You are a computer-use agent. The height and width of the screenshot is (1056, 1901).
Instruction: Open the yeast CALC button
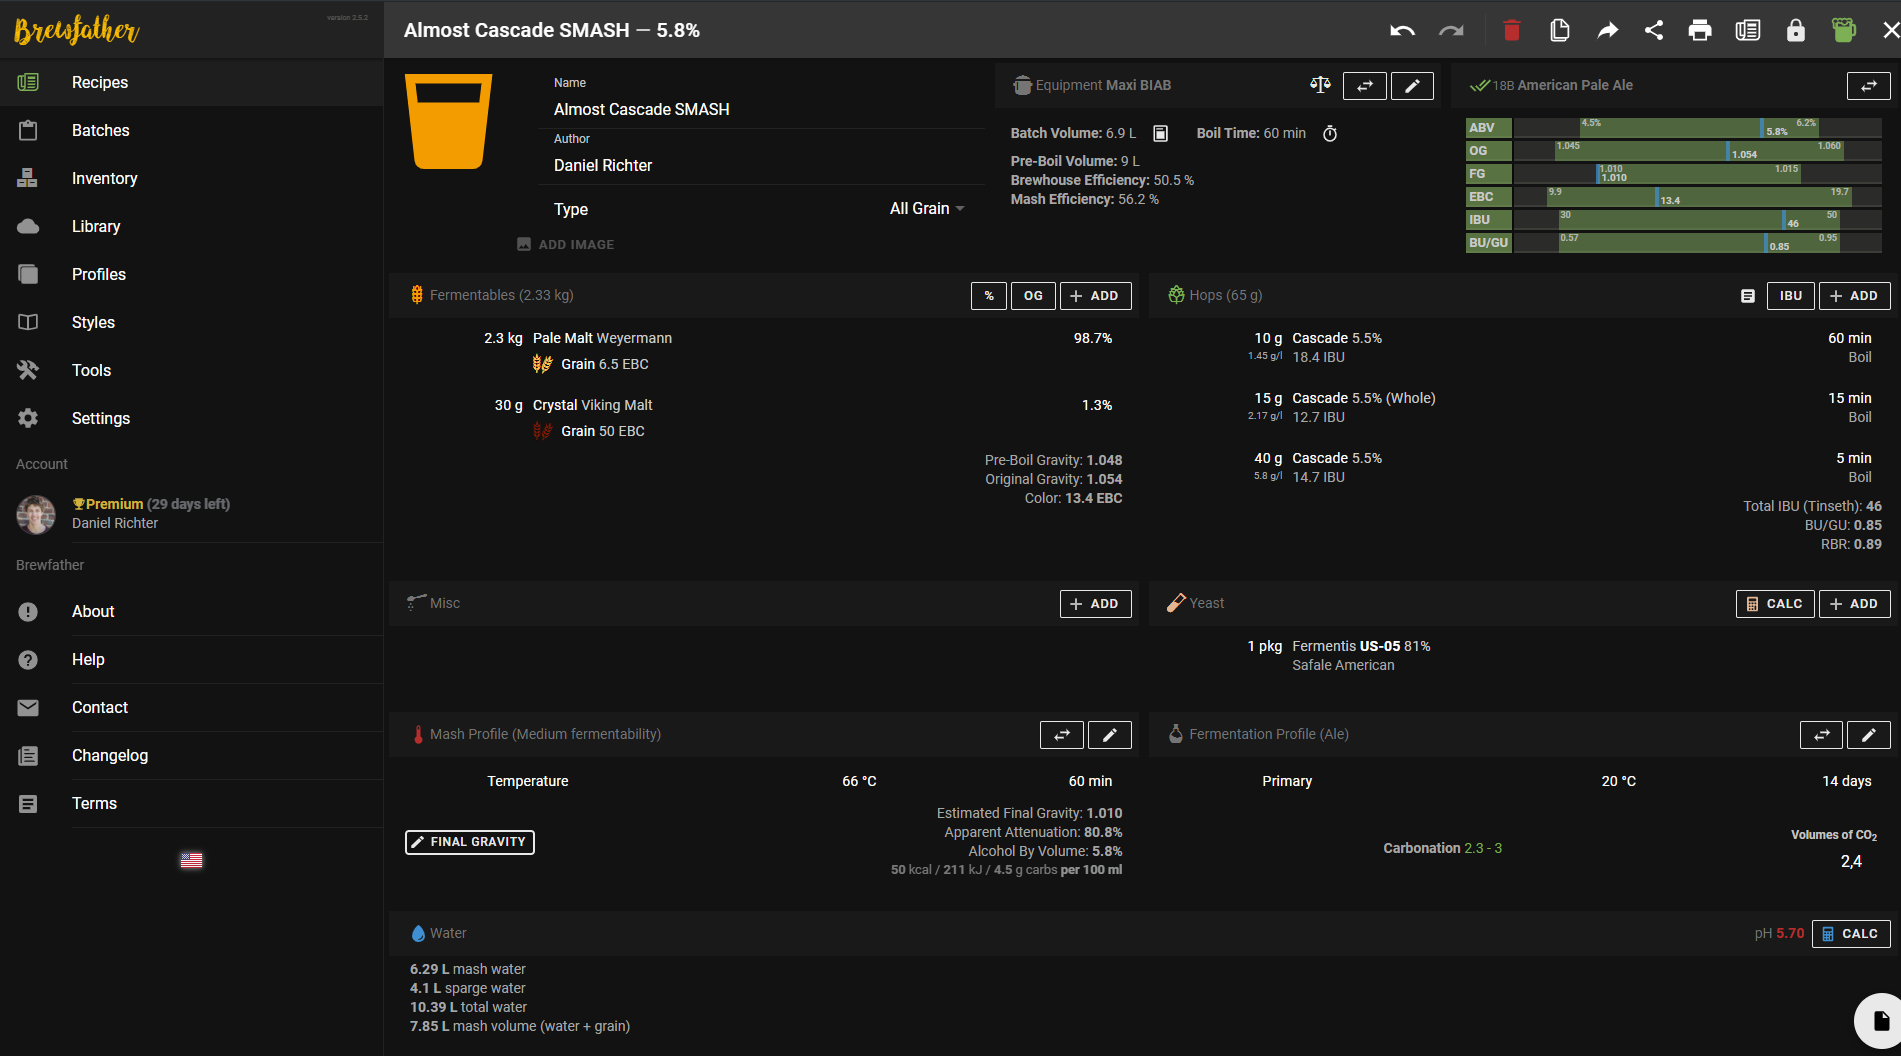pos(1774,604)
